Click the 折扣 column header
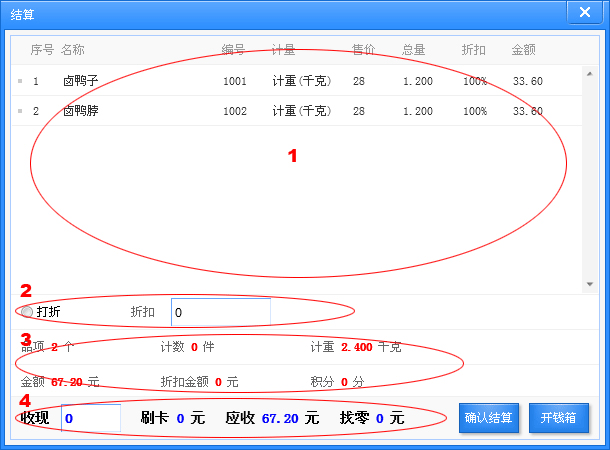 tap(473, 50)
